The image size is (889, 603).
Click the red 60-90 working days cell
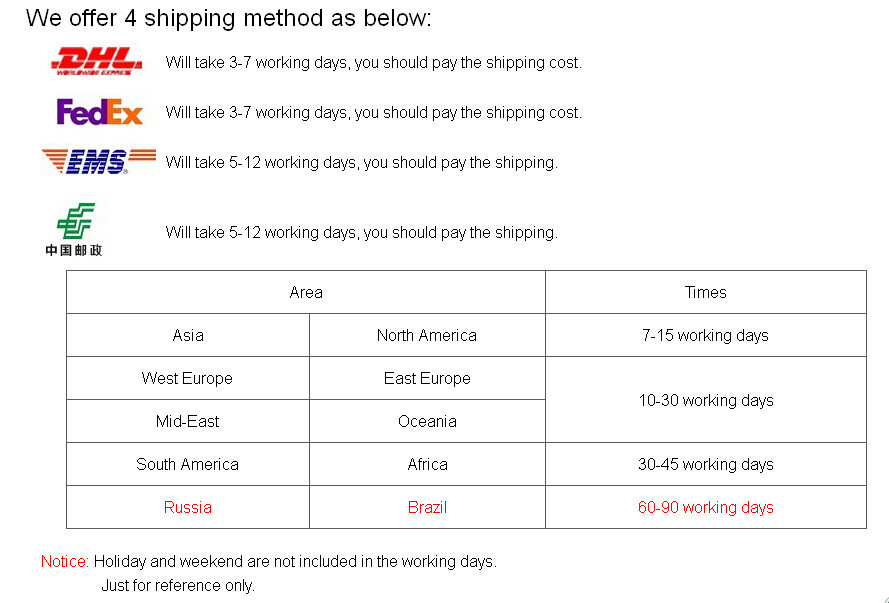point(705,508)
